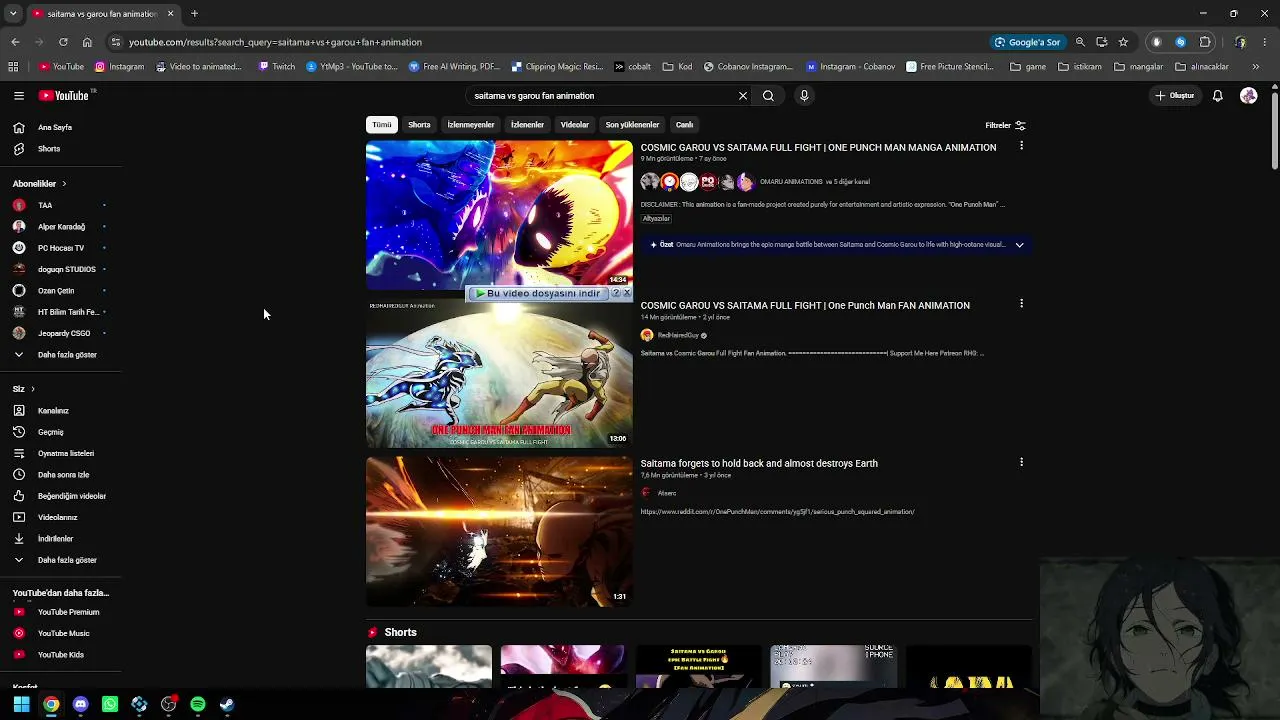Image resolution: width=1280 pixels, height=720 pixels.
Task: Open the Siz section header
Action: [x=24, y=389]
